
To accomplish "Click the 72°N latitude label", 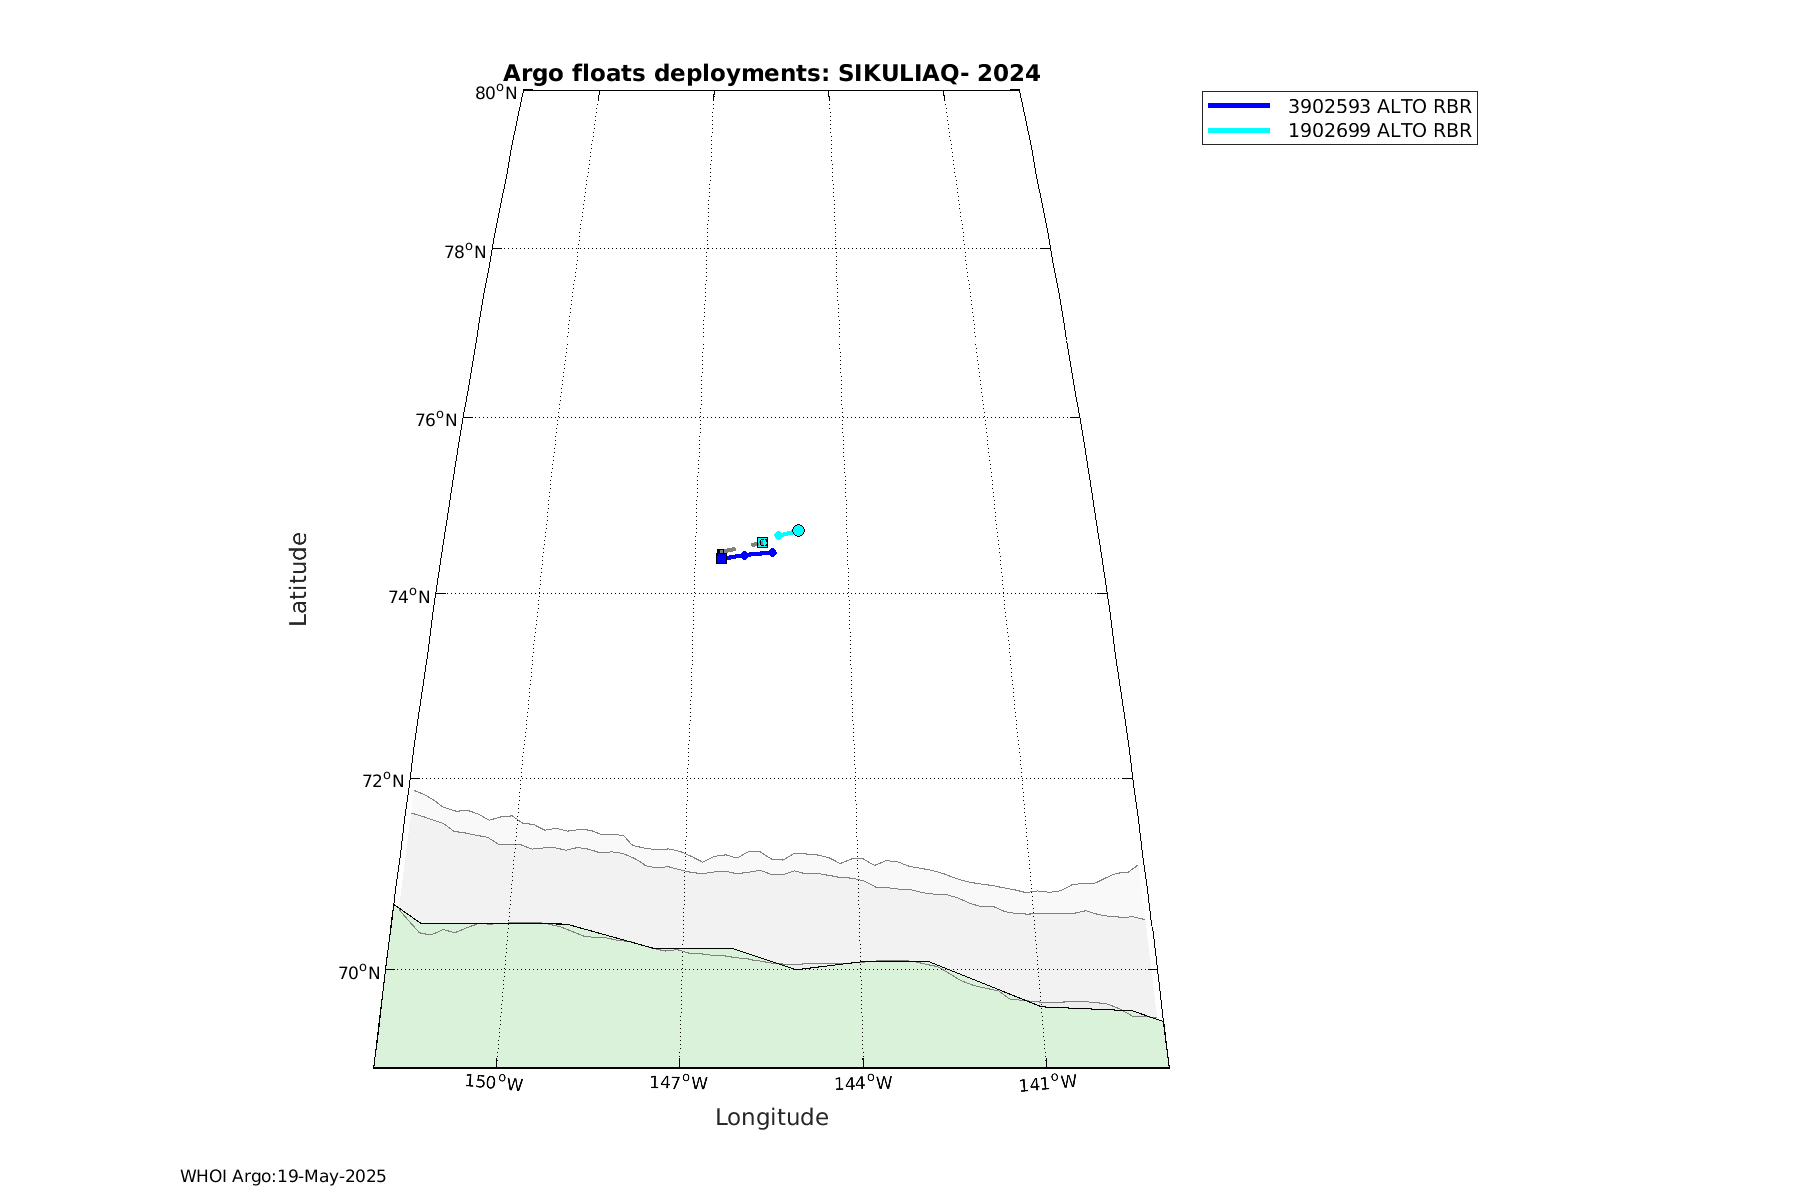I will point(383,780).
